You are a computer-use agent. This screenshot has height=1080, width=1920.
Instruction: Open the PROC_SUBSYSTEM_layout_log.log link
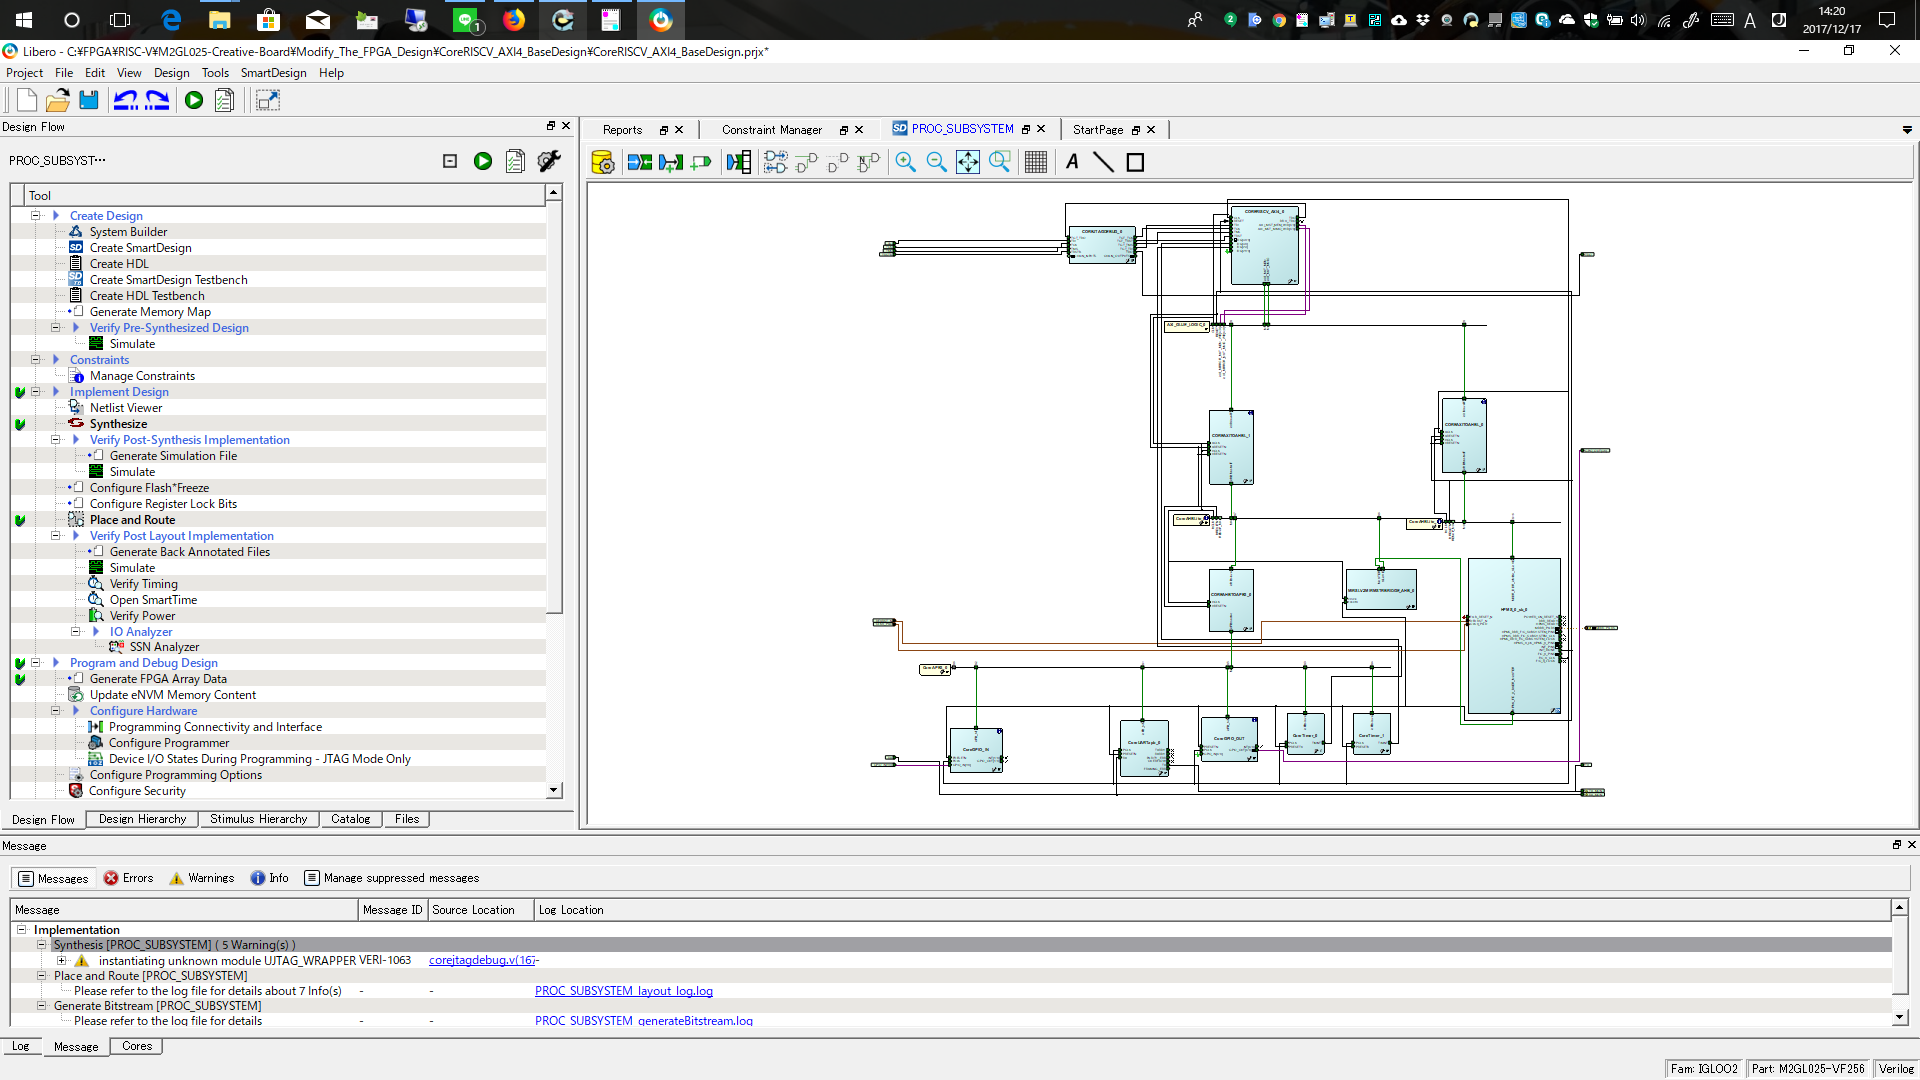(623, 991)
